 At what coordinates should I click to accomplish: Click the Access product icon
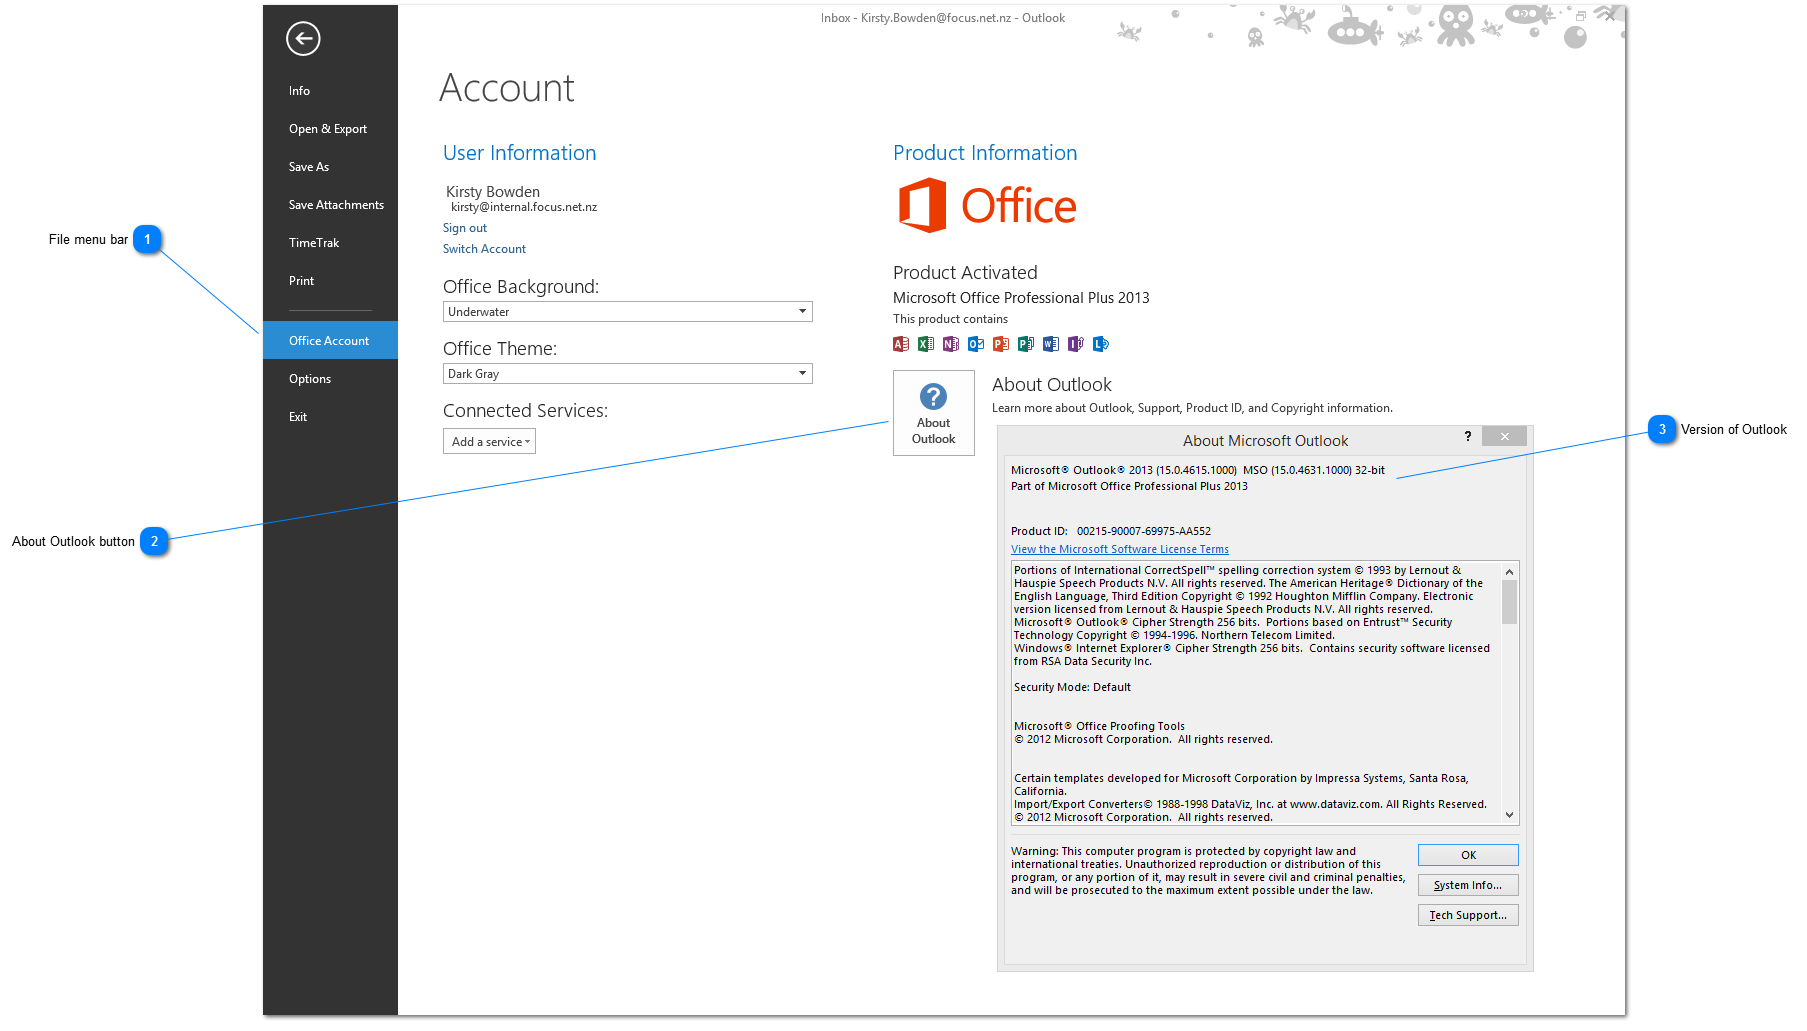point(901,344)
